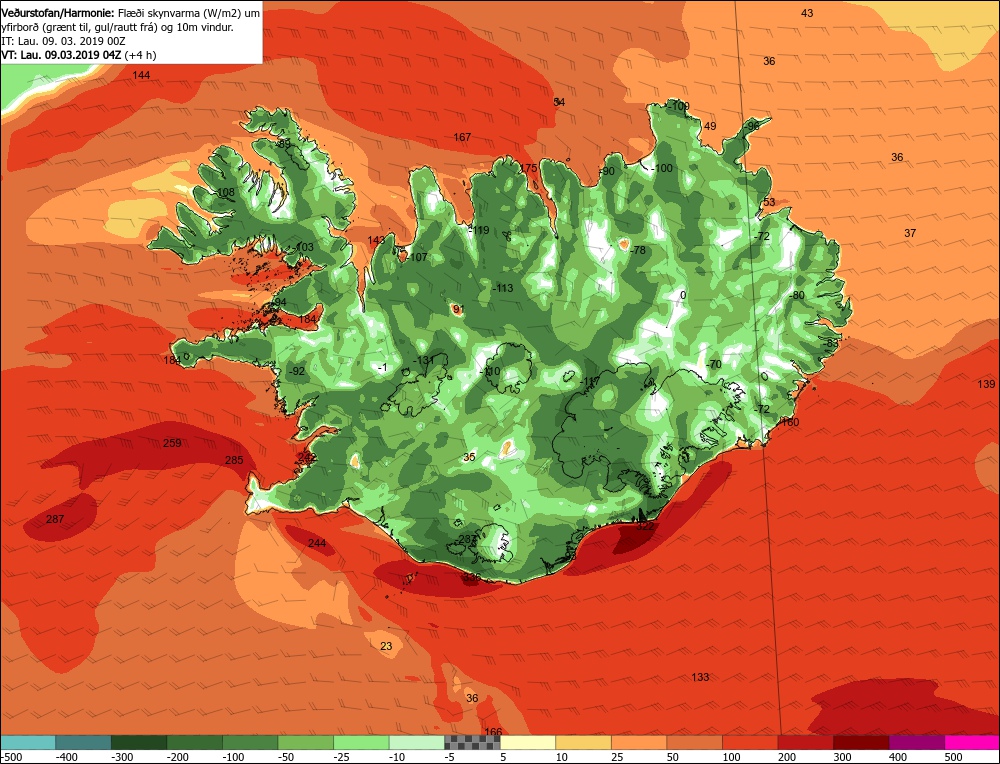Click the legend swatch between -25 and -10
The image size is (1000, 764).
click(362, 742)
